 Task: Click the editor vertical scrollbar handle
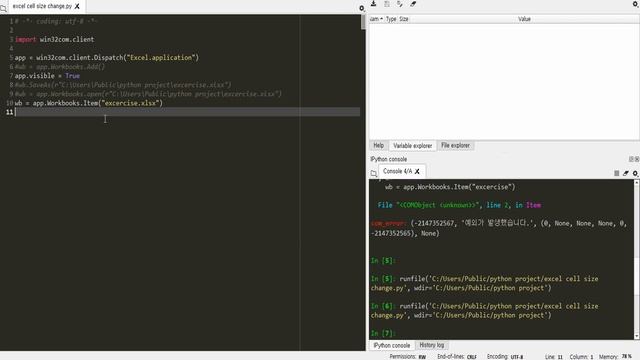(x=363, y=22)
